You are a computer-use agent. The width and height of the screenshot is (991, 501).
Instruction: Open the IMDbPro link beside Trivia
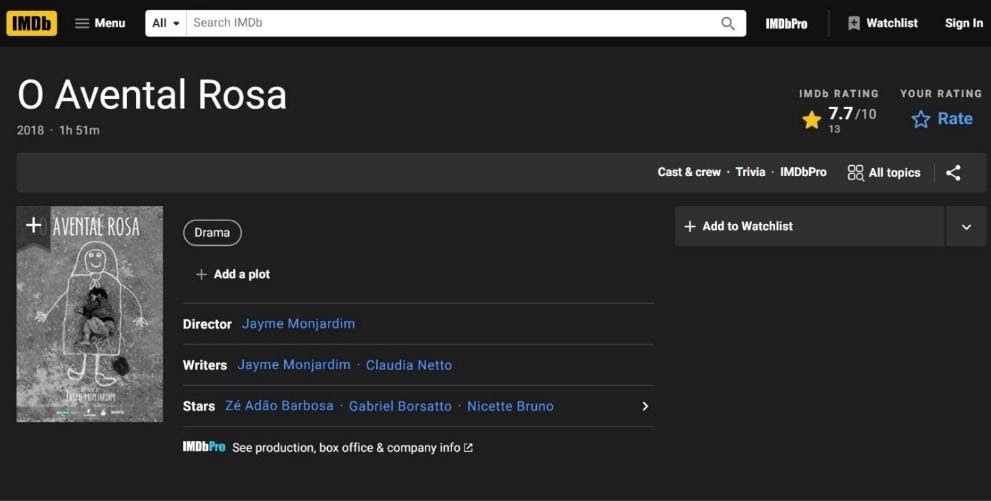803,172
